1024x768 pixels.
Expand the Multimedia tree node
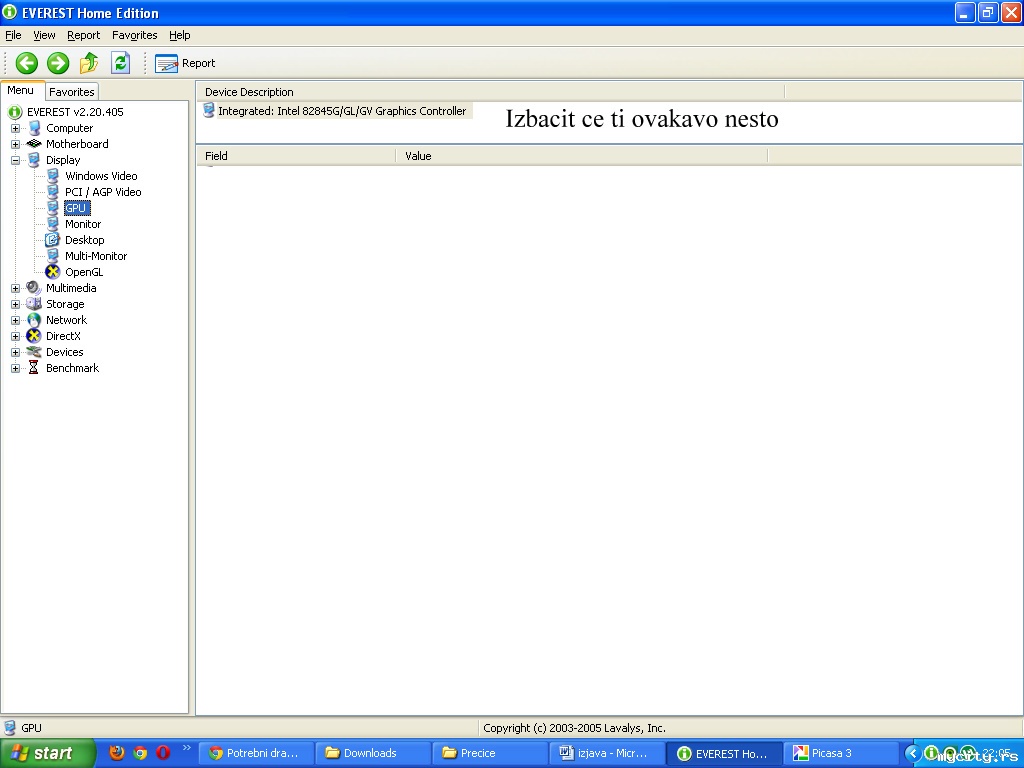click(15, 288)
